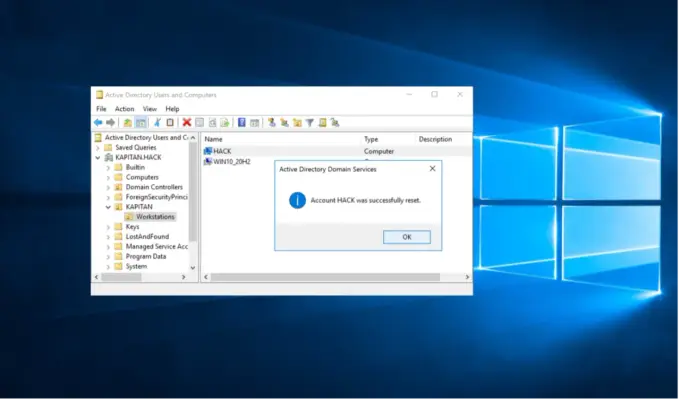Expand the Managed Service Acc chevron
The image size is (680, 400).
click(108, 247)
